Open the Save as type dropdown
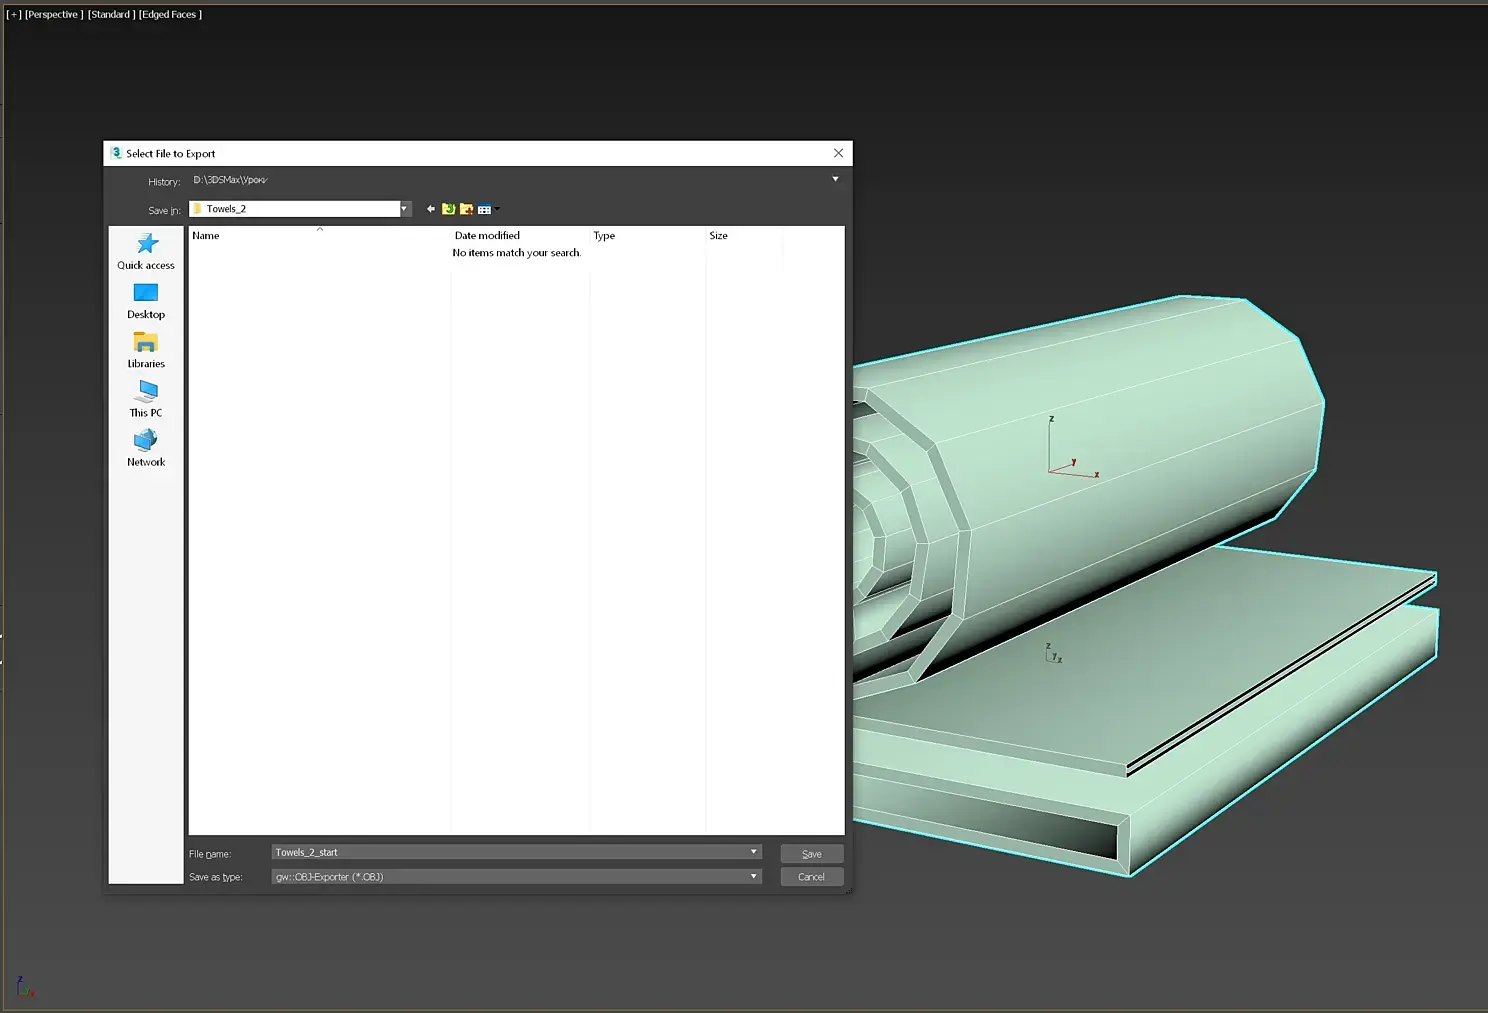The height and width of the screenshot is (1013, 1488). pos(754,876)
